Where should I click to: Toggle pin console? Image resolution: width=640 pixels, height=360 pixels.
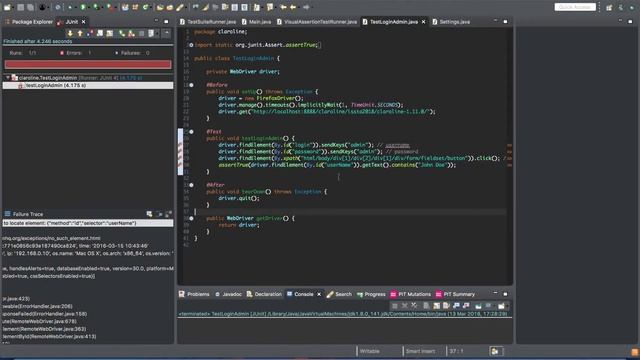[x=478, y=306]
